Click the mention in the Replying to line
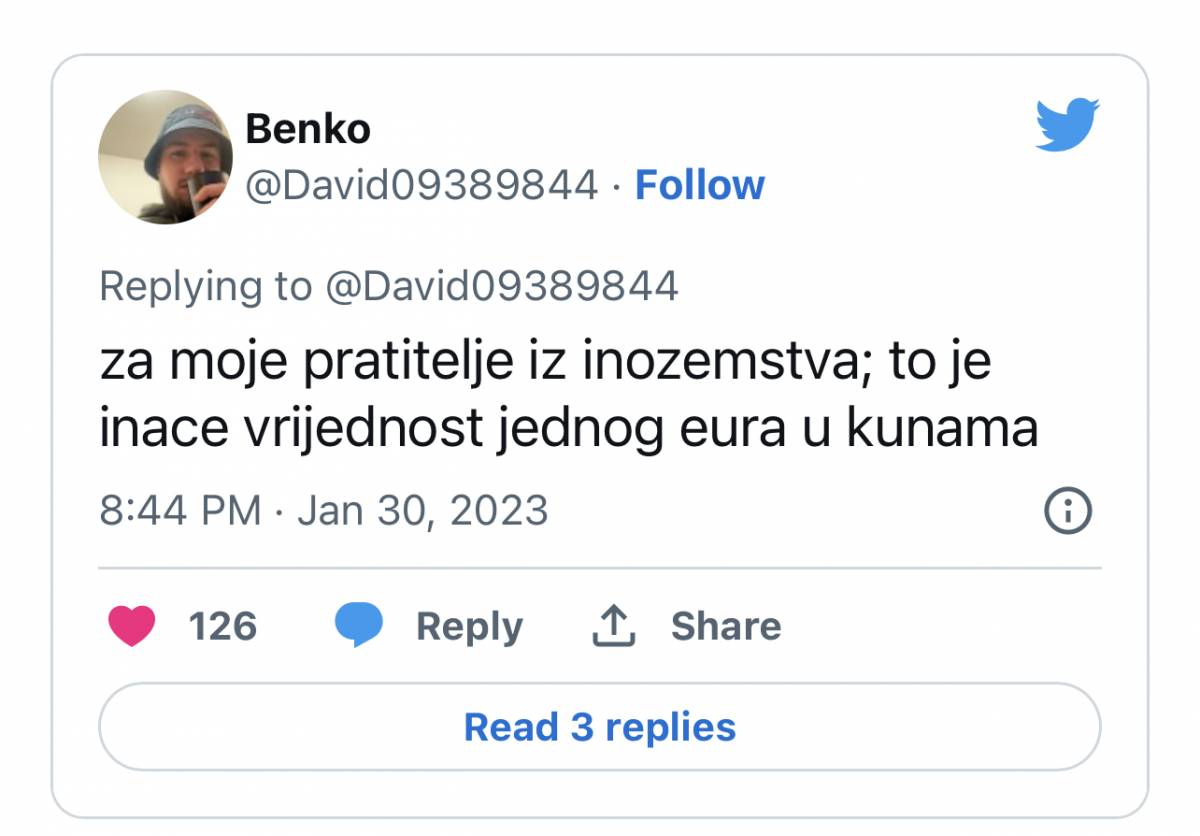This screenshot has width=1200, height=836. coord(502,286)
